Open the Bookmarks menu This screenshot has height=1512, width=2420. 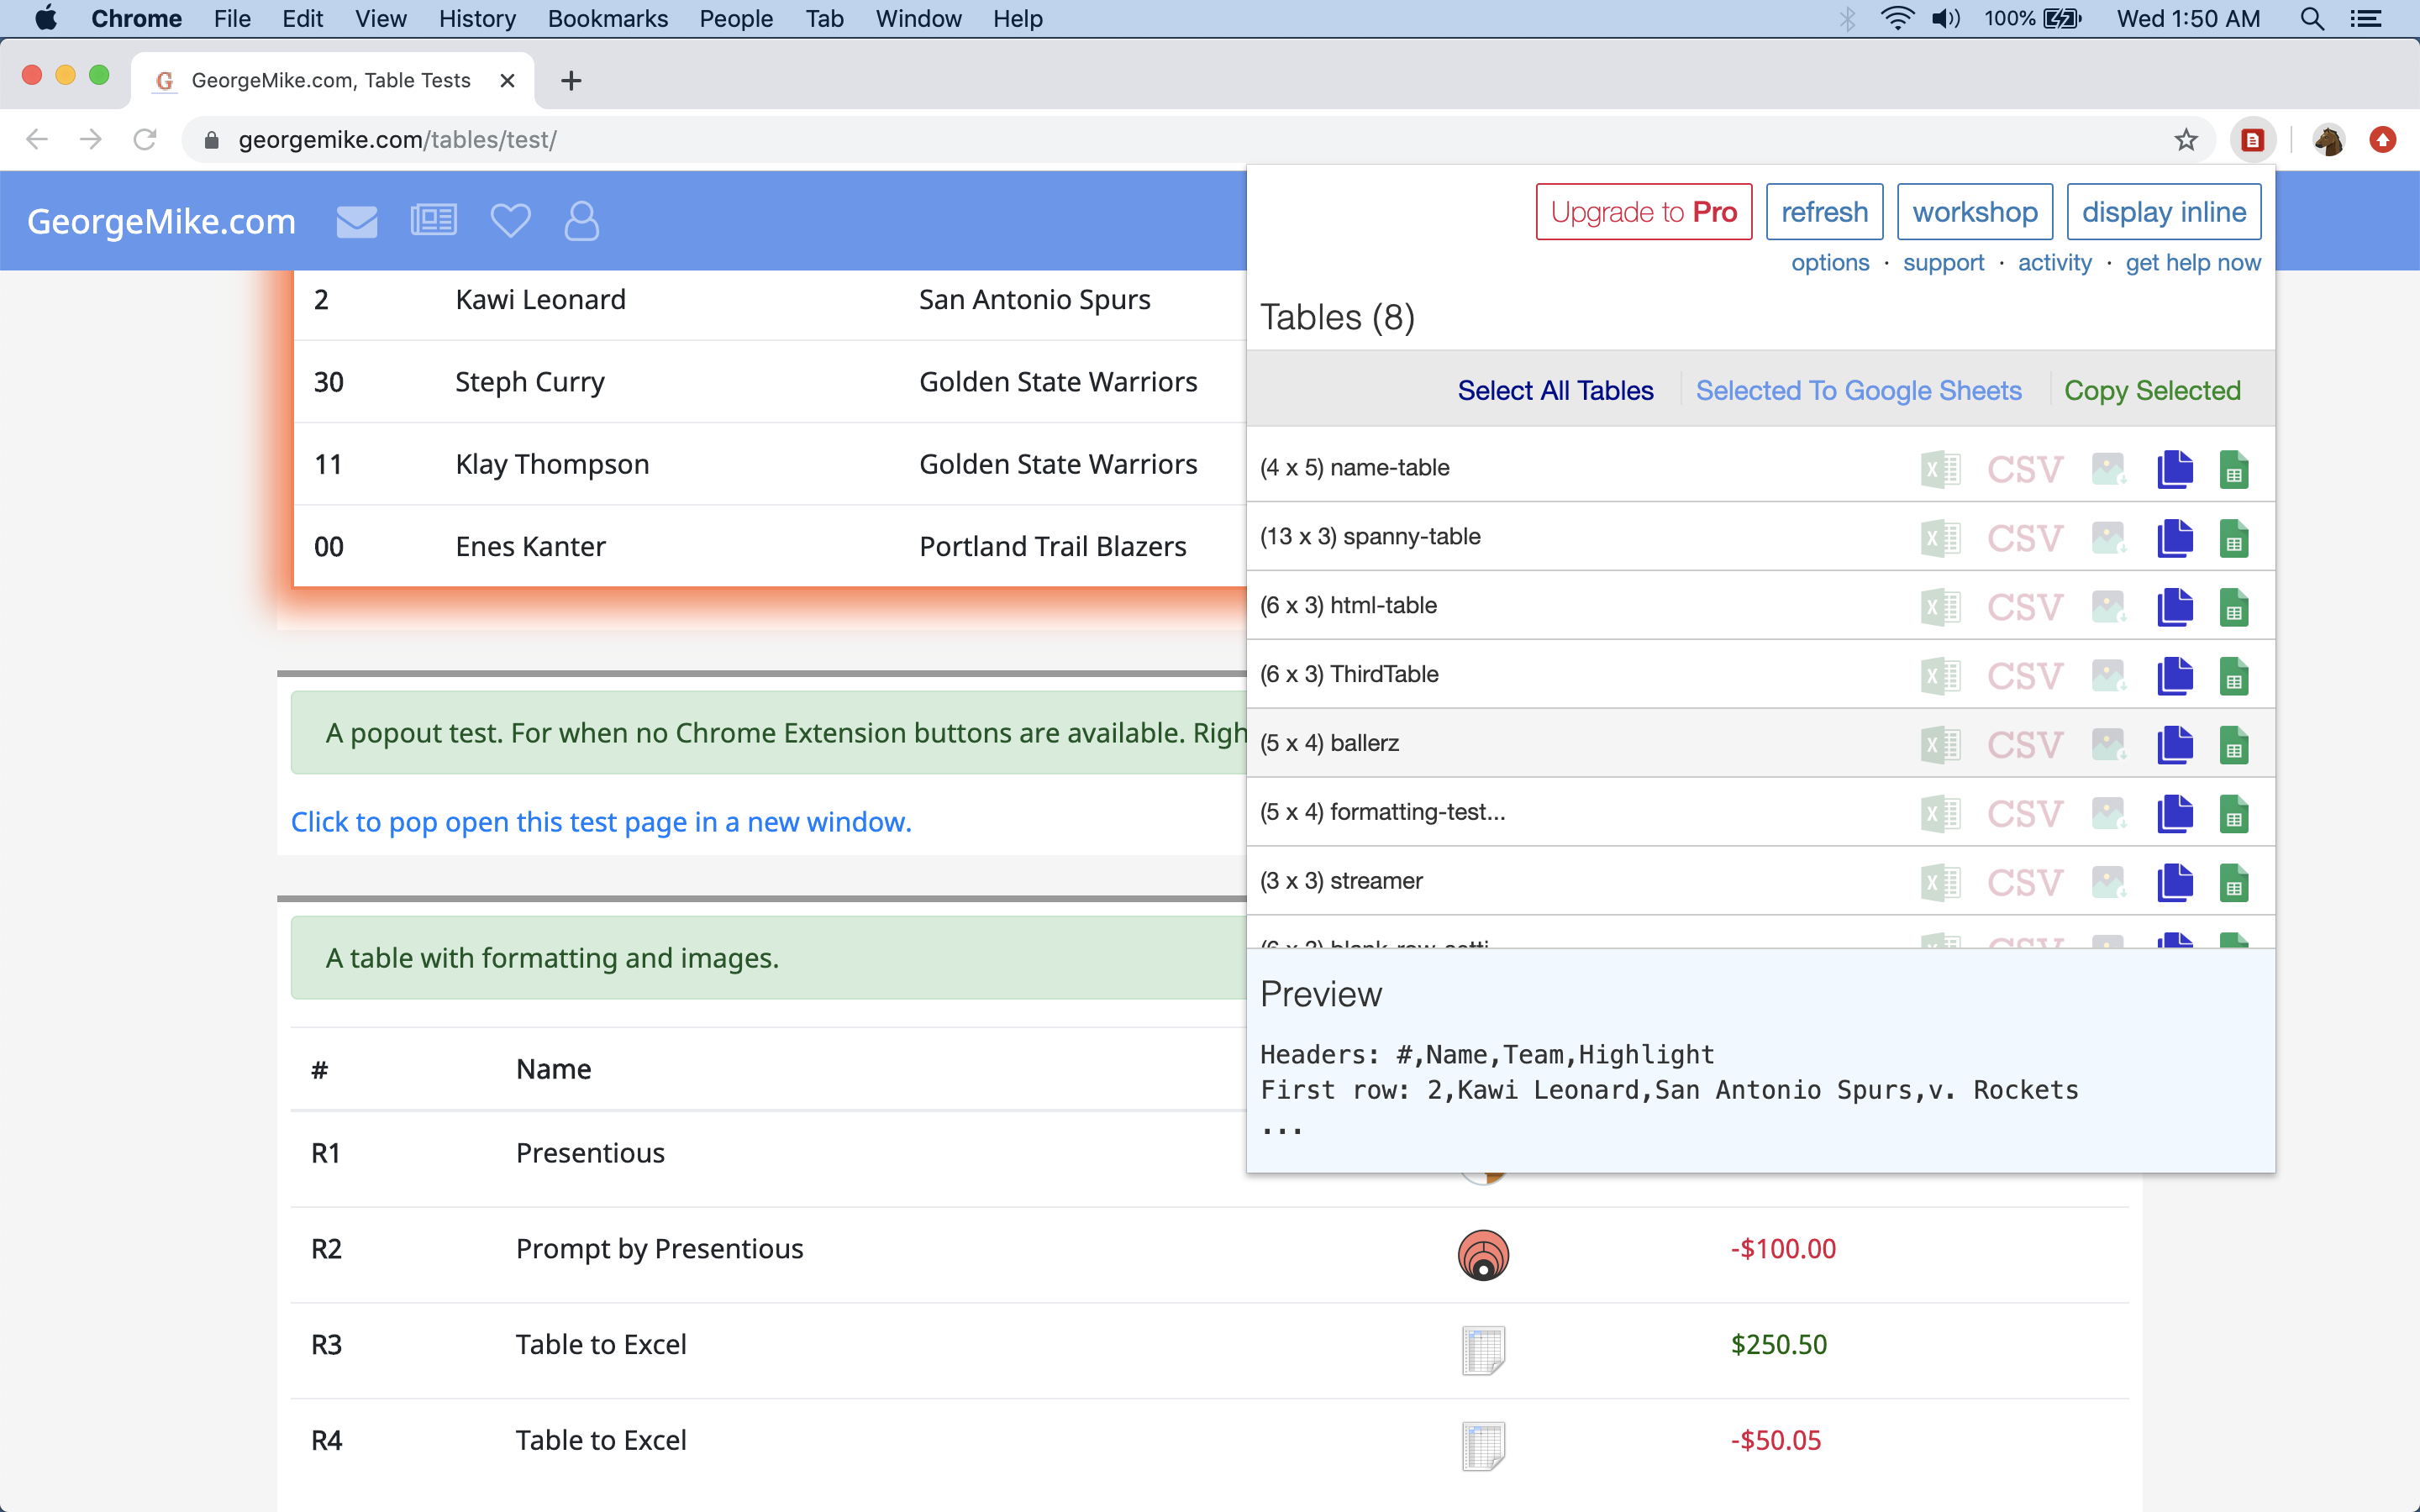coord(607,19)
